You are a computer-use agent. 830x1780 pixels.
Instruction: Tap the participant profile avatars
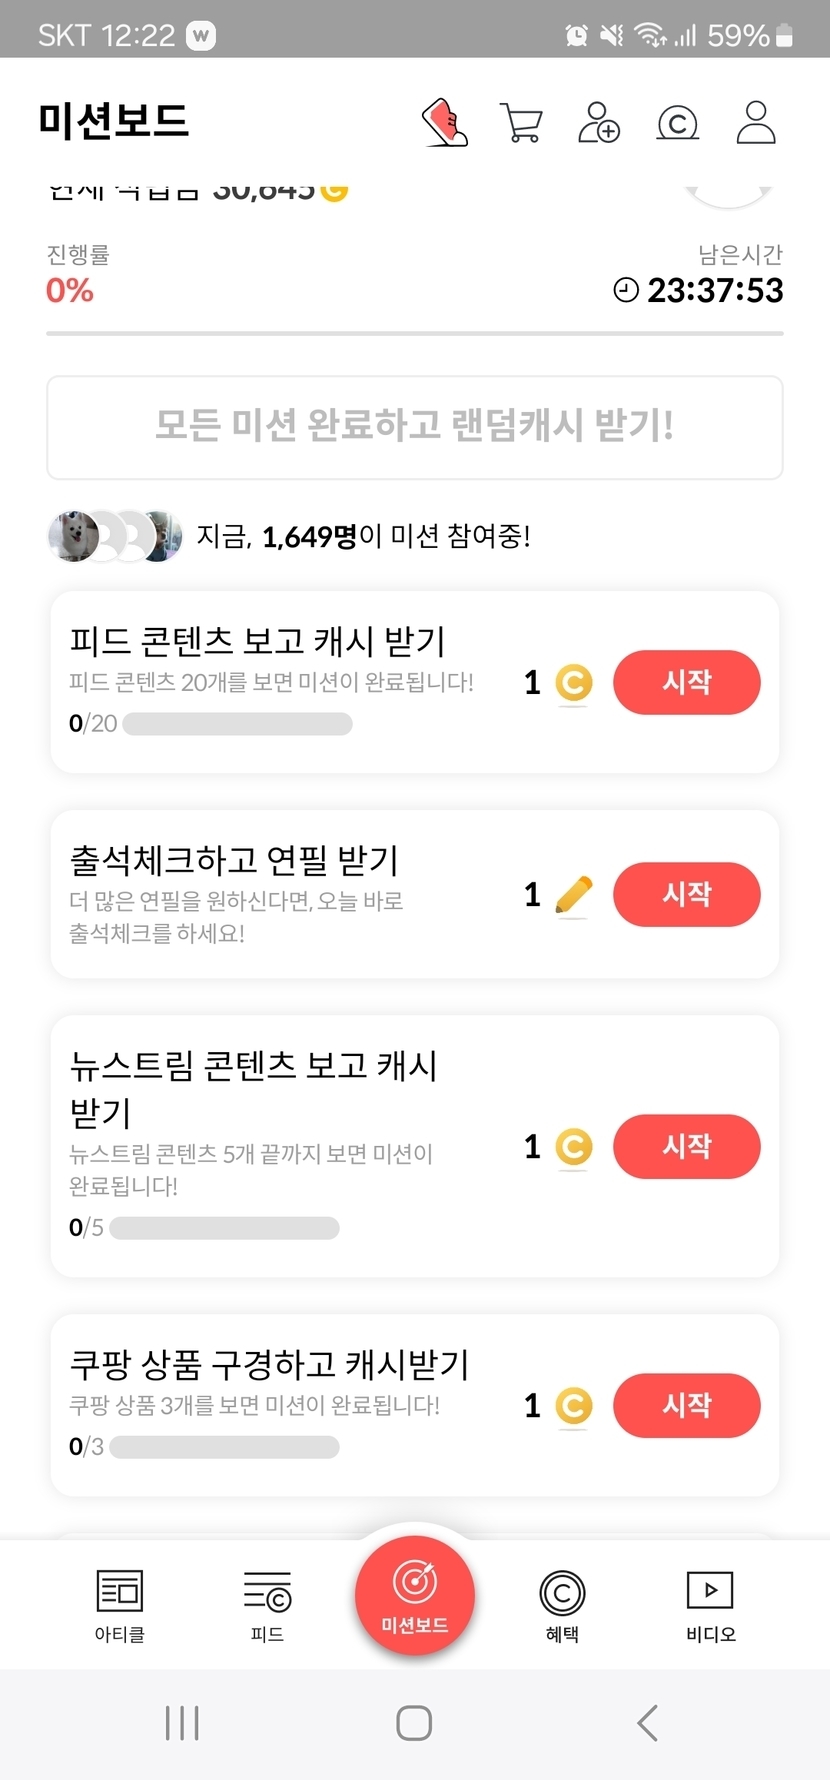[x=115, y=536]
